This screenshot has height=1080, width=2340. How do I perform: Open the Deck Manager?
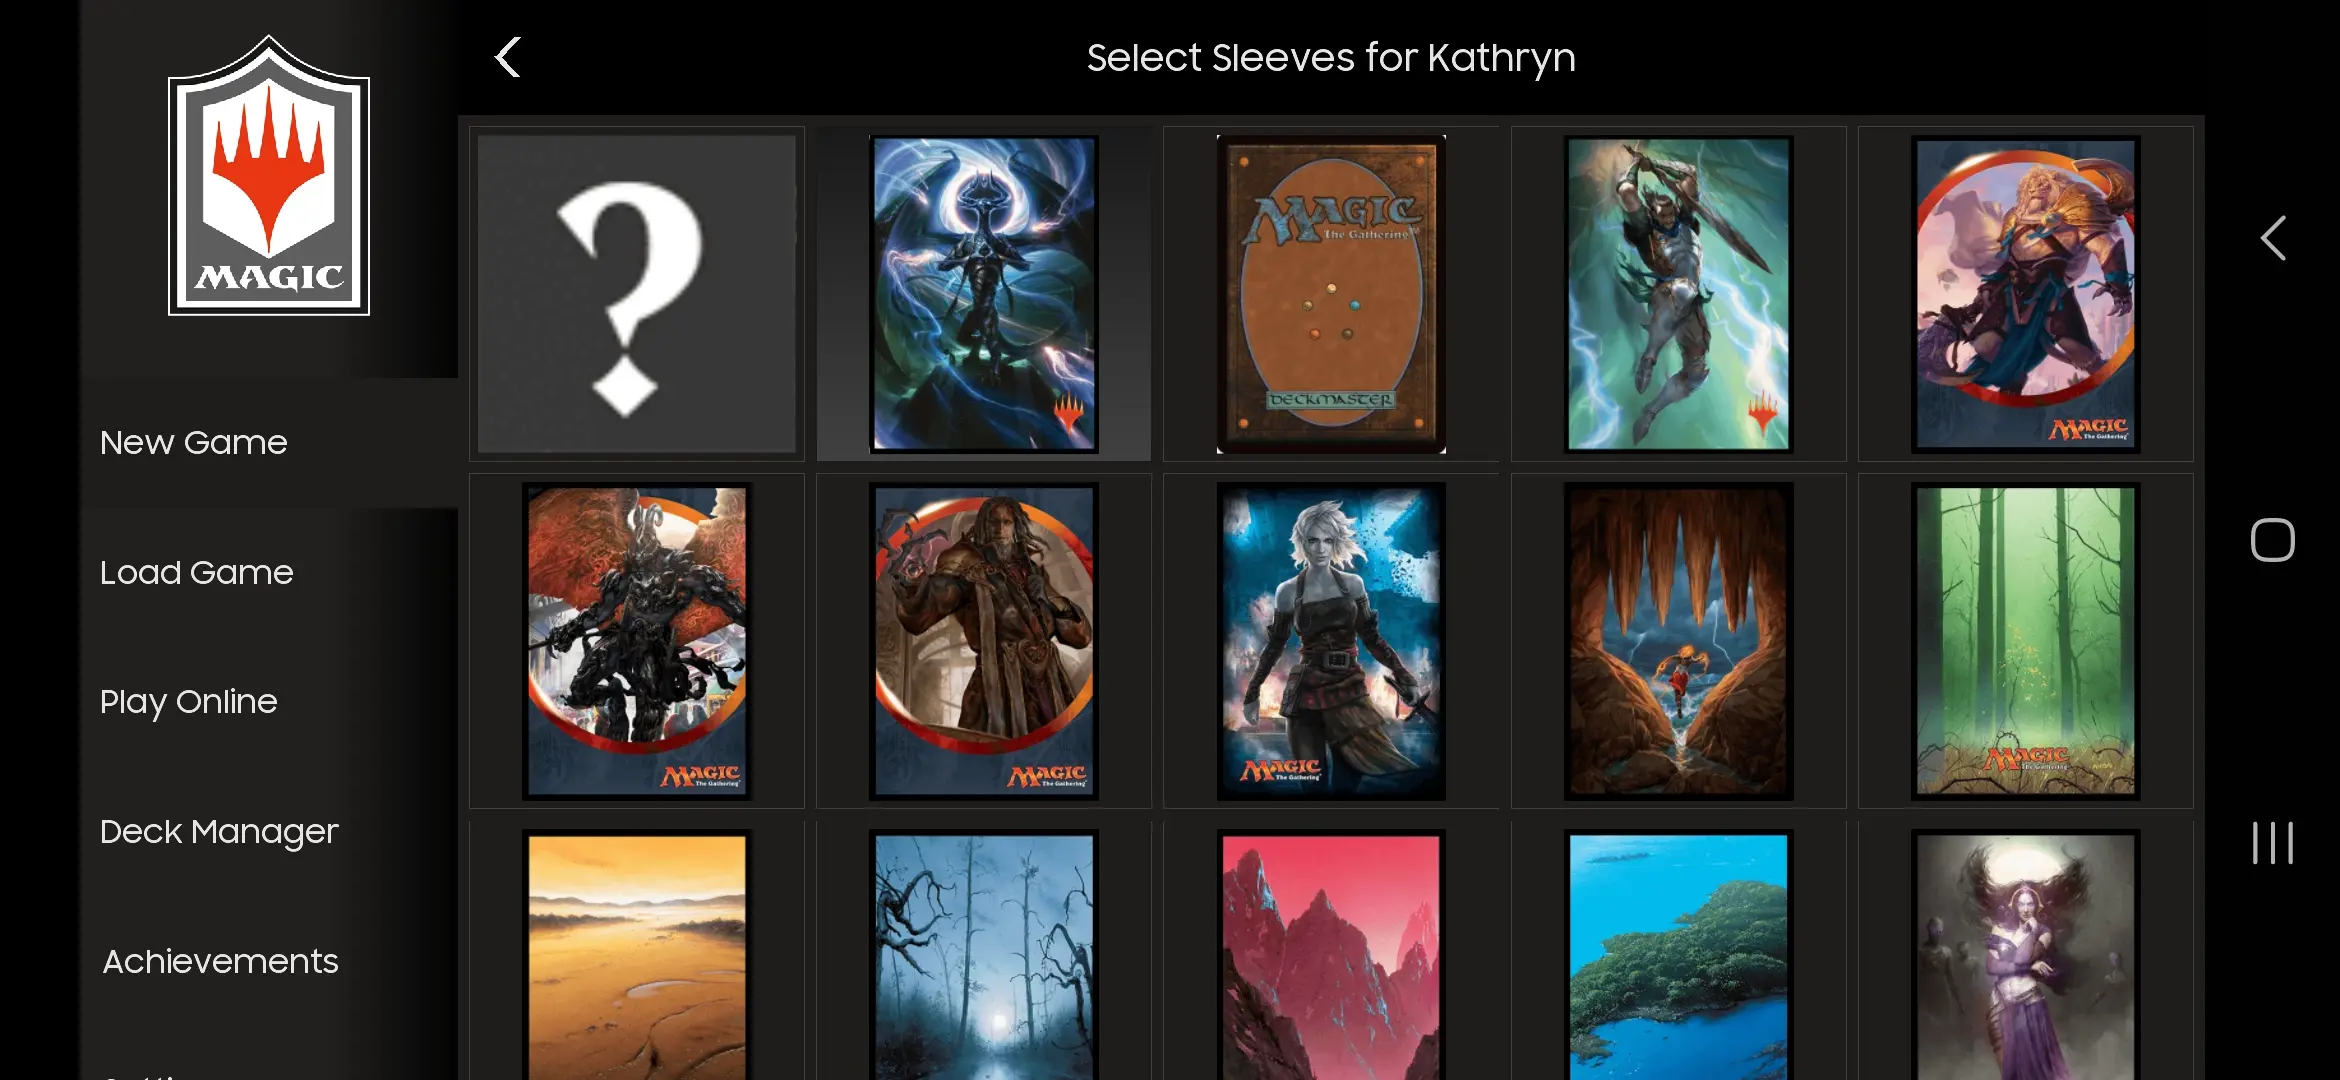(x=219, y=832)
